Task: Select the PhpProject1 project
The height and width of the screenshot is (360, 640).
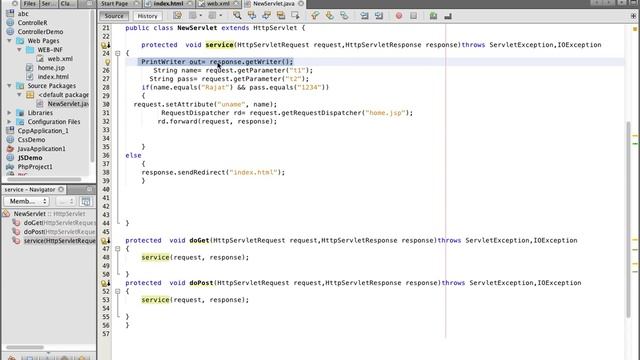Action: [x=35, y=167]
